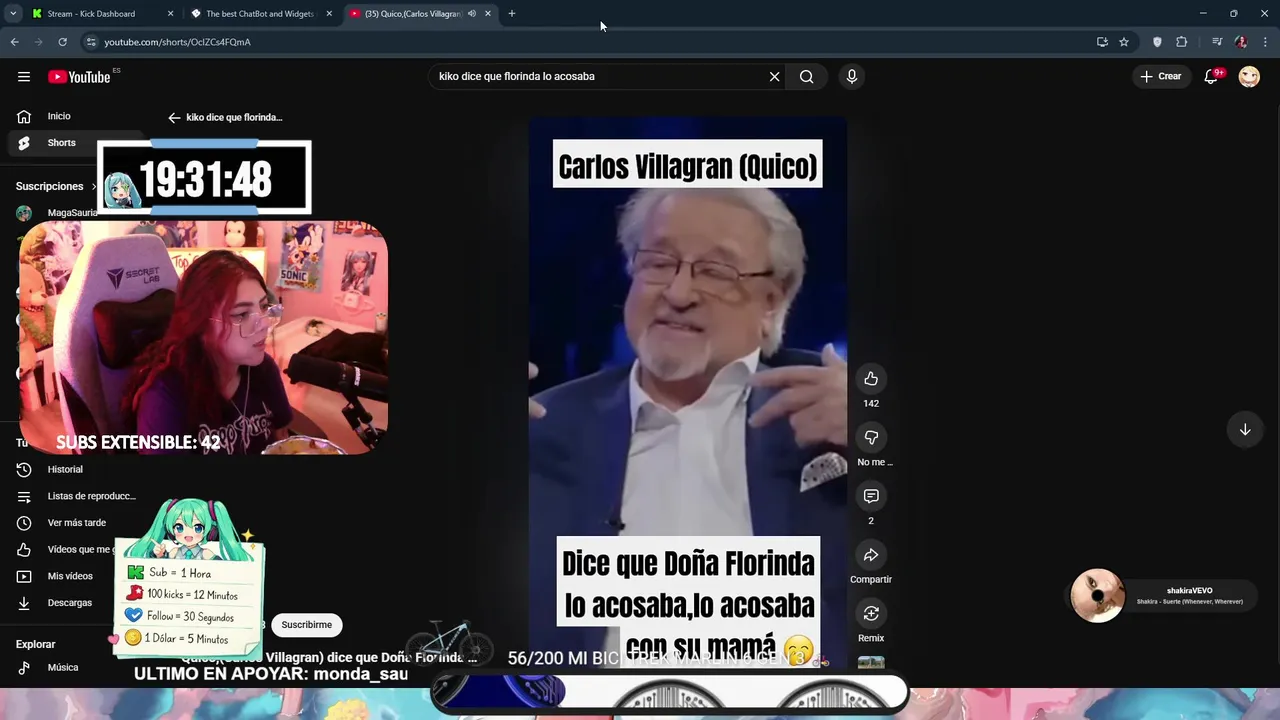Subscribe with the Suscribirme button

coord(306,625)
